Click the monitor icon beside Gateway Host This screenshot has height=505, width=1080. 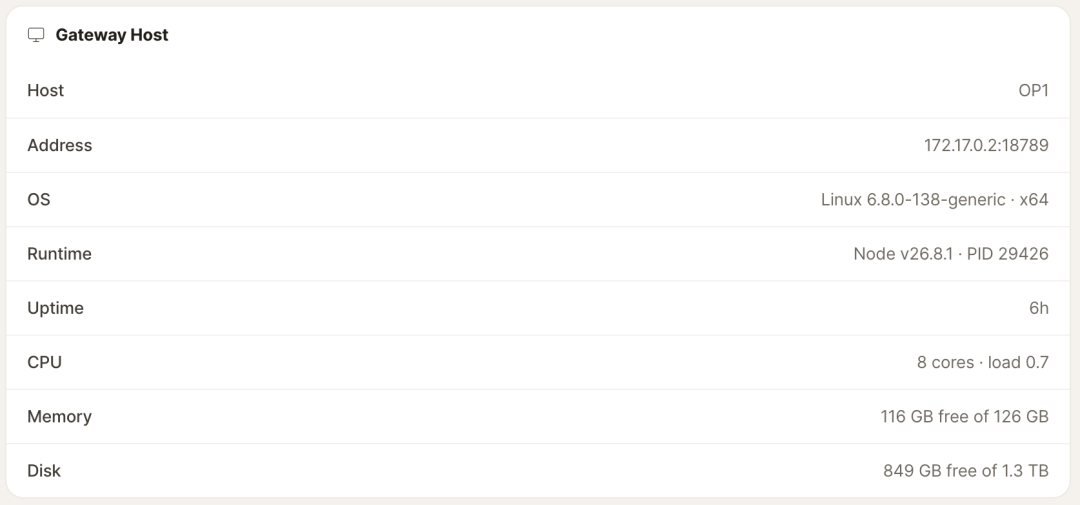36,35
